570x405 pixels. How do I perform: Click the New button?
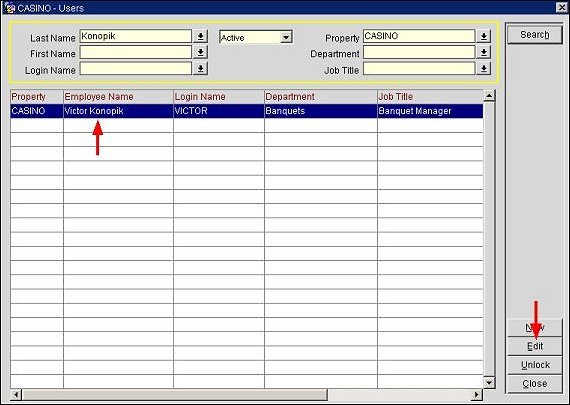tap(534, 328)
